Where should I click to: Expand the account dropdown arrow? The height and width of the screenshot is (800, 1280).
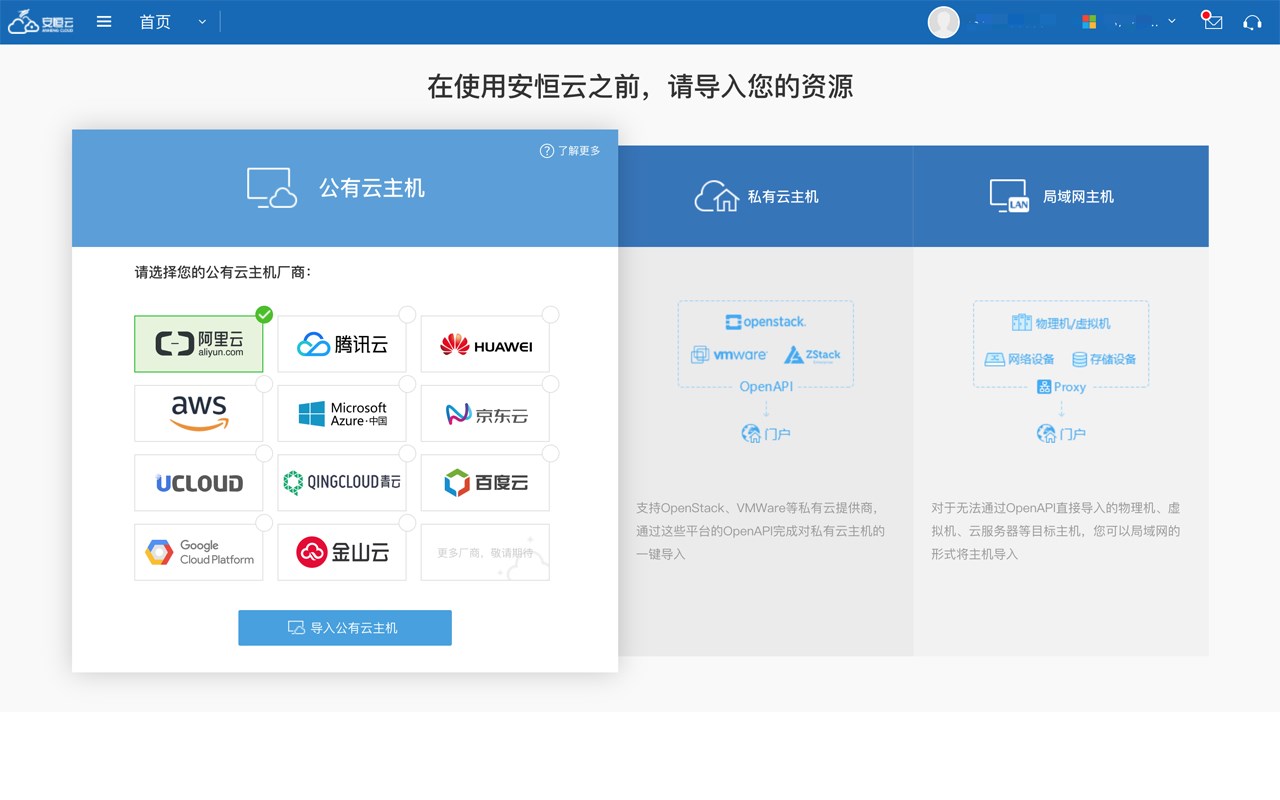click(1172, 21)
